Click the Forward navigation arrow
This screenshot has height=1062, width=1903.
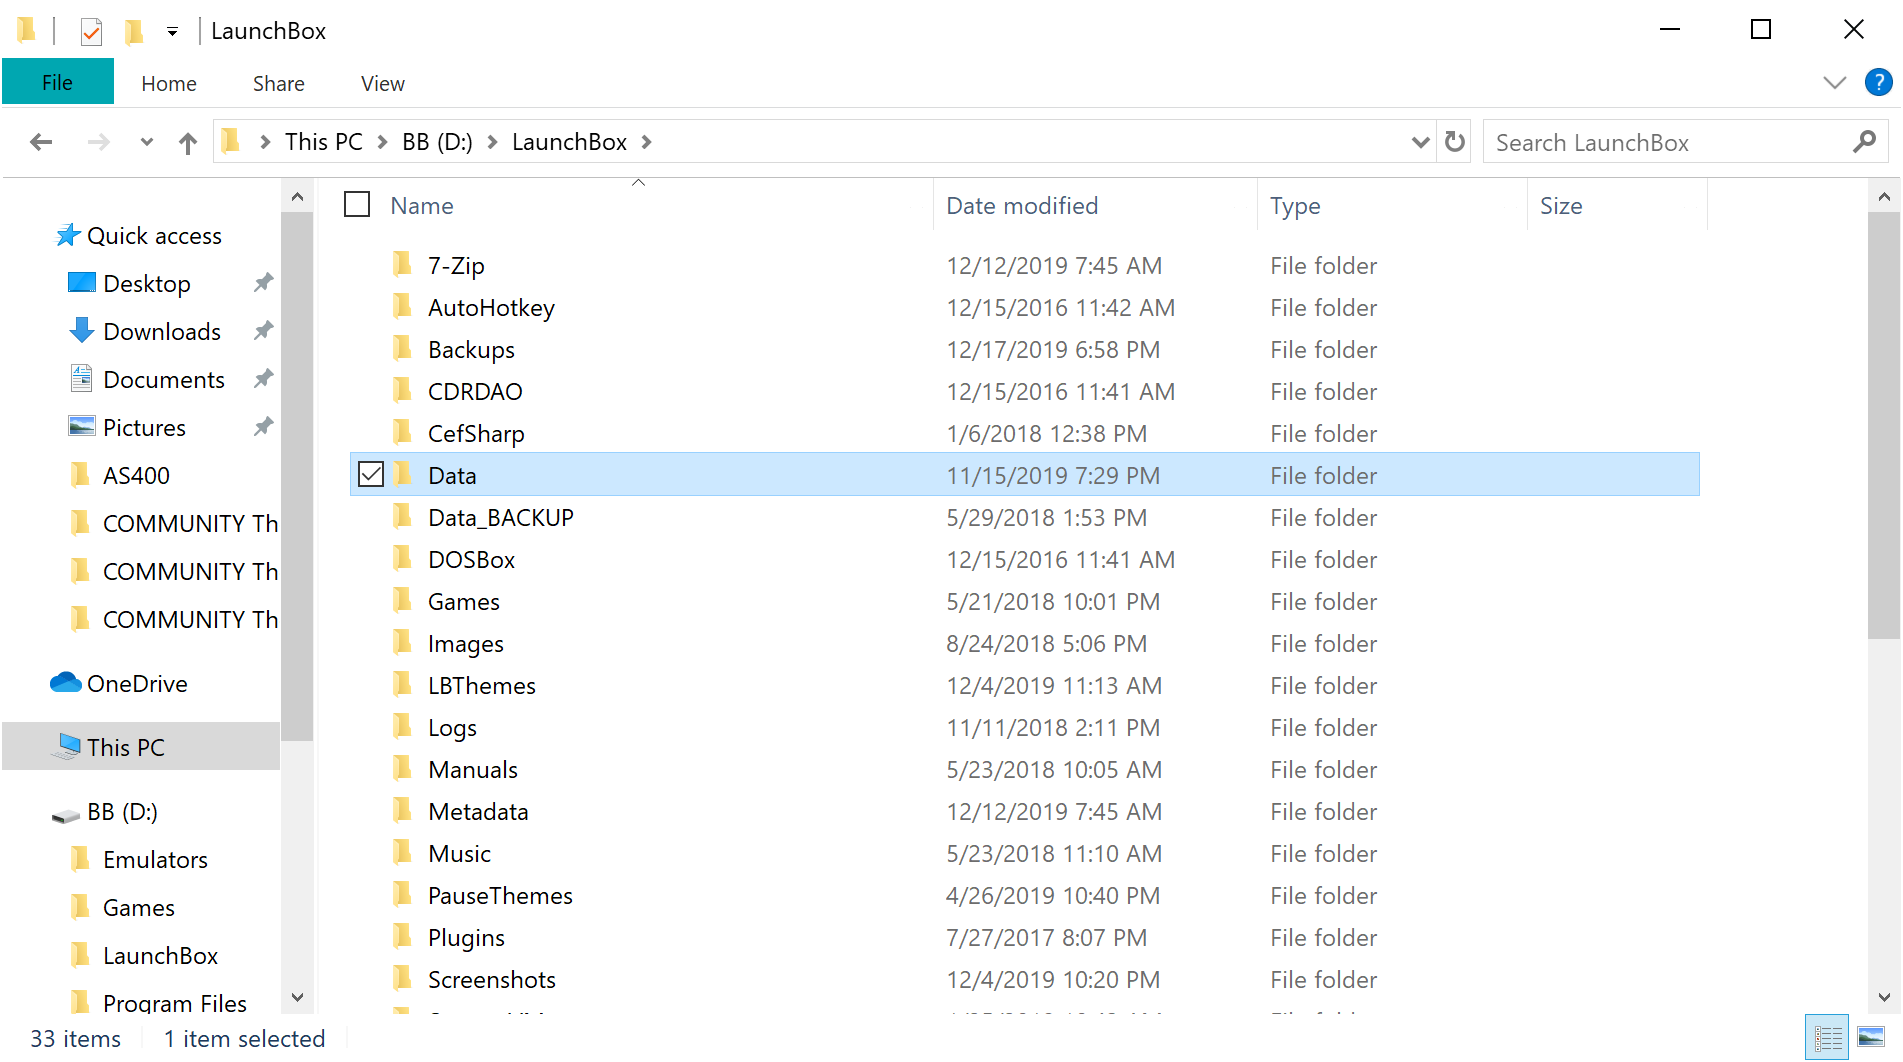[x=98, y=142]
